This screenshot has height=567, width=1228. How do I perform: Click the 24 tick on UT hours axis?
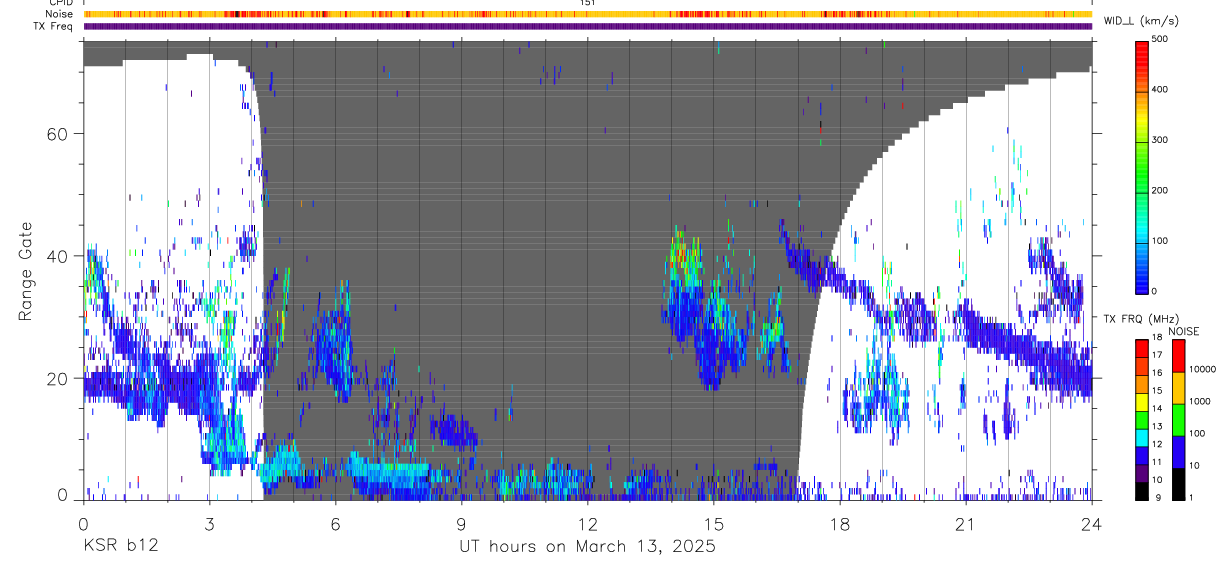click(x=1092, y=523)
